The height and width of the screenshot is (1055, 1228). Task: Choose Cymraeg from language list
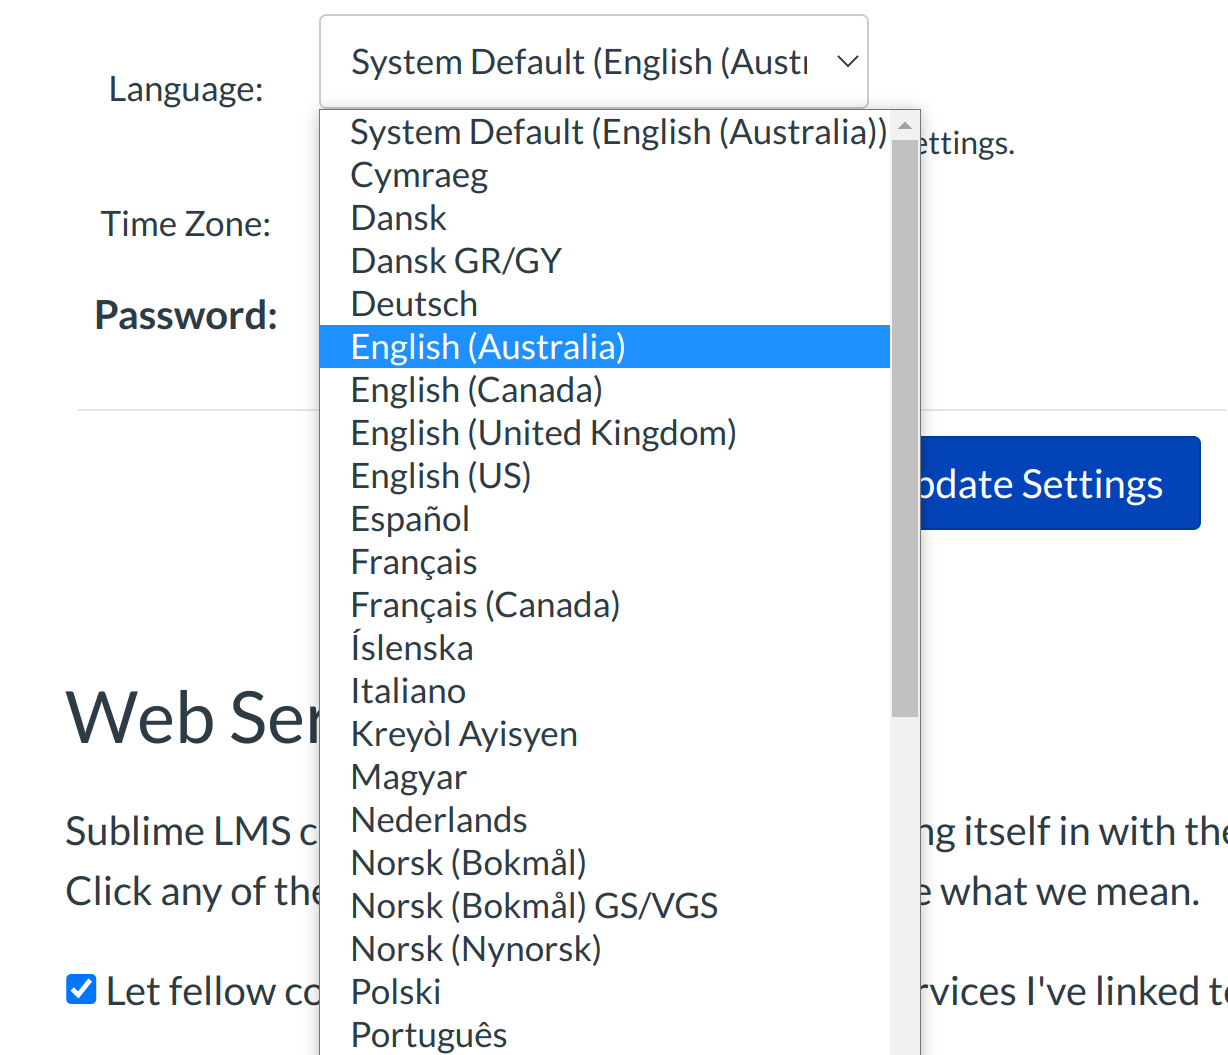(x=419, y=175)
